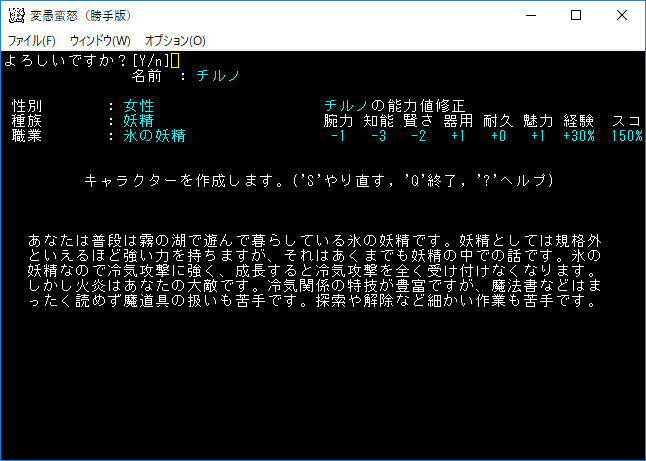Screen dimensions: 646x461
Task: Open the ウィンドウ(W) menu
Action: (x=100, y=41)
